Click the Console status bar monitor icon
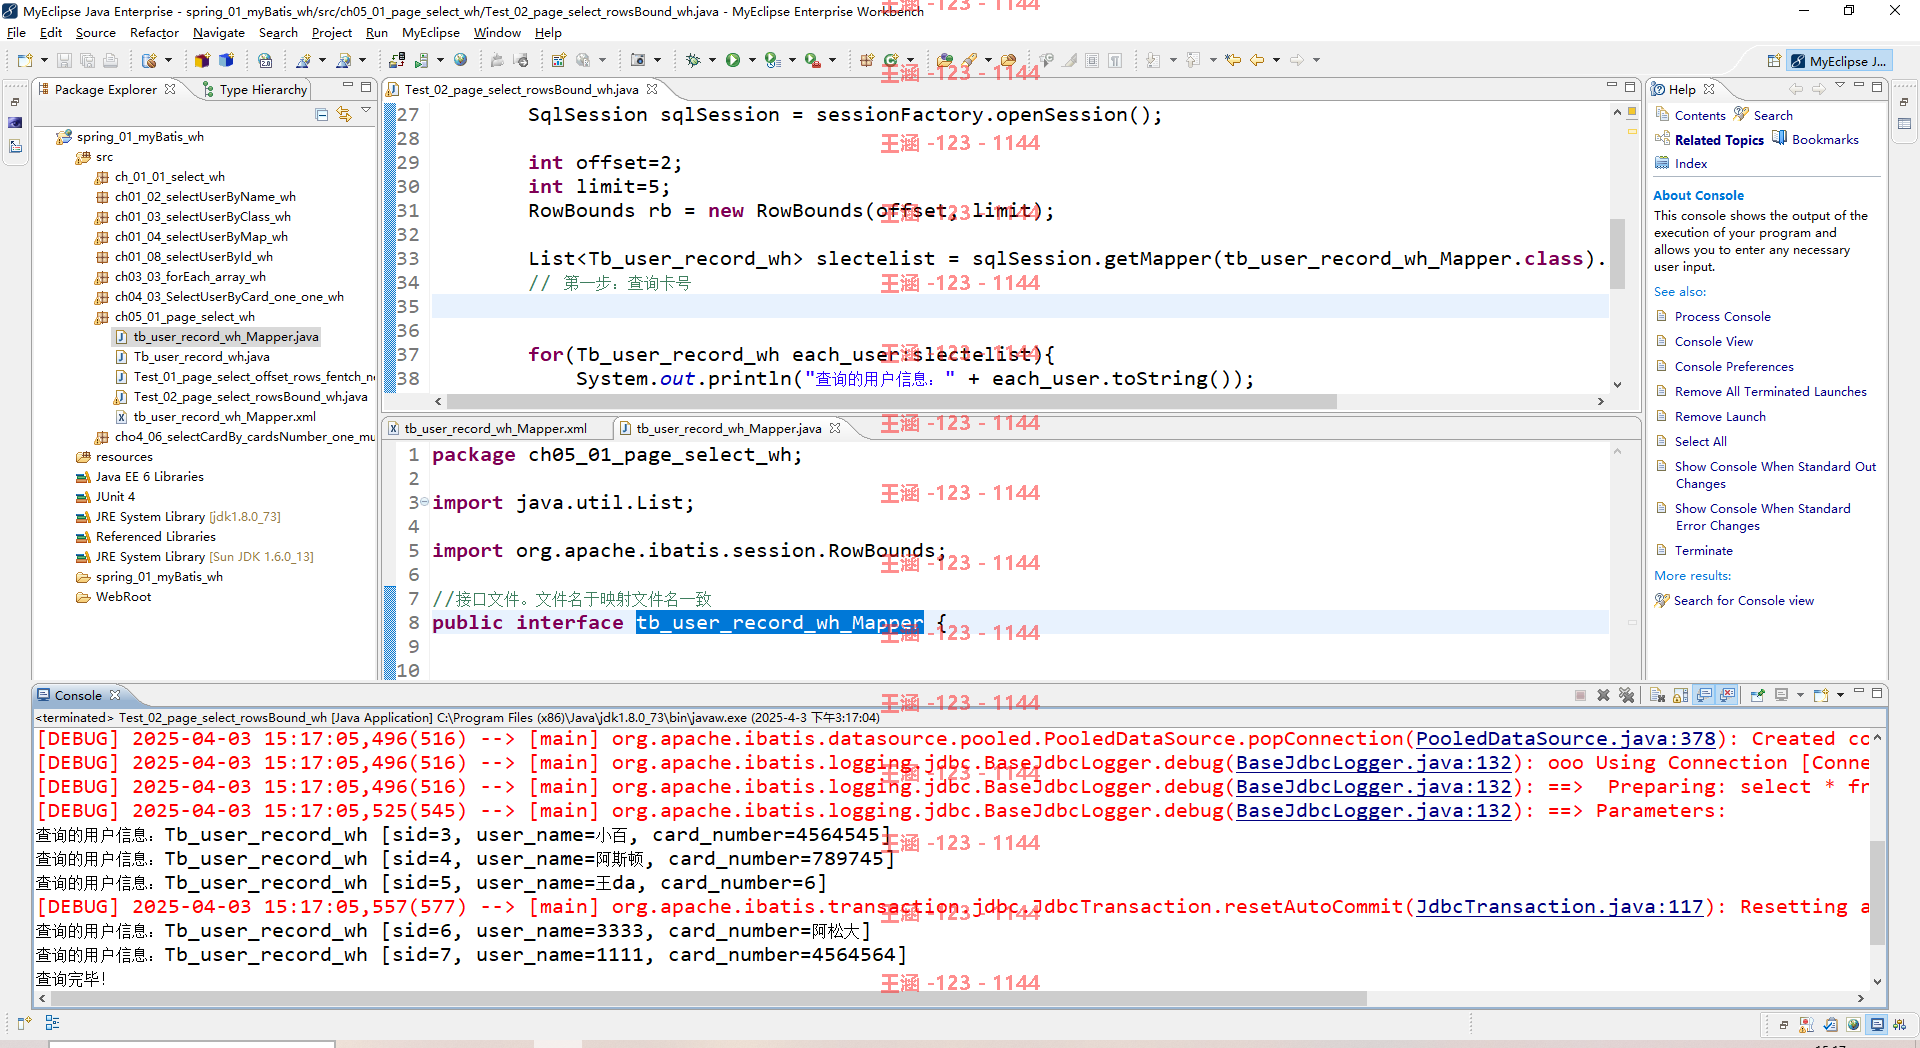 (x=1877, y=1024)
